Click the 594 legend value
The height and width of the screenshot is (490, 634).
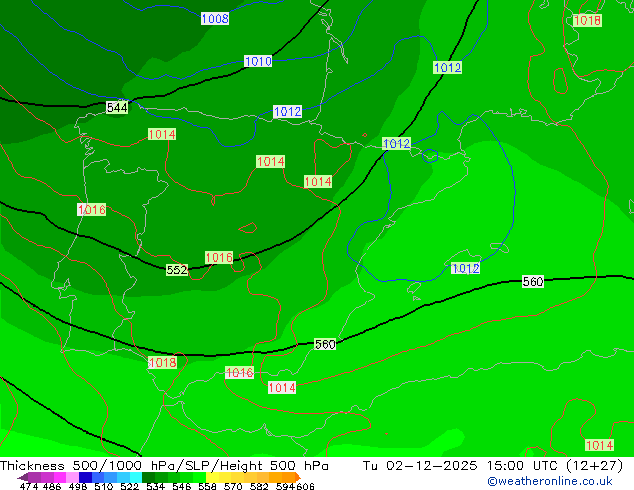[x=285, y=486]
